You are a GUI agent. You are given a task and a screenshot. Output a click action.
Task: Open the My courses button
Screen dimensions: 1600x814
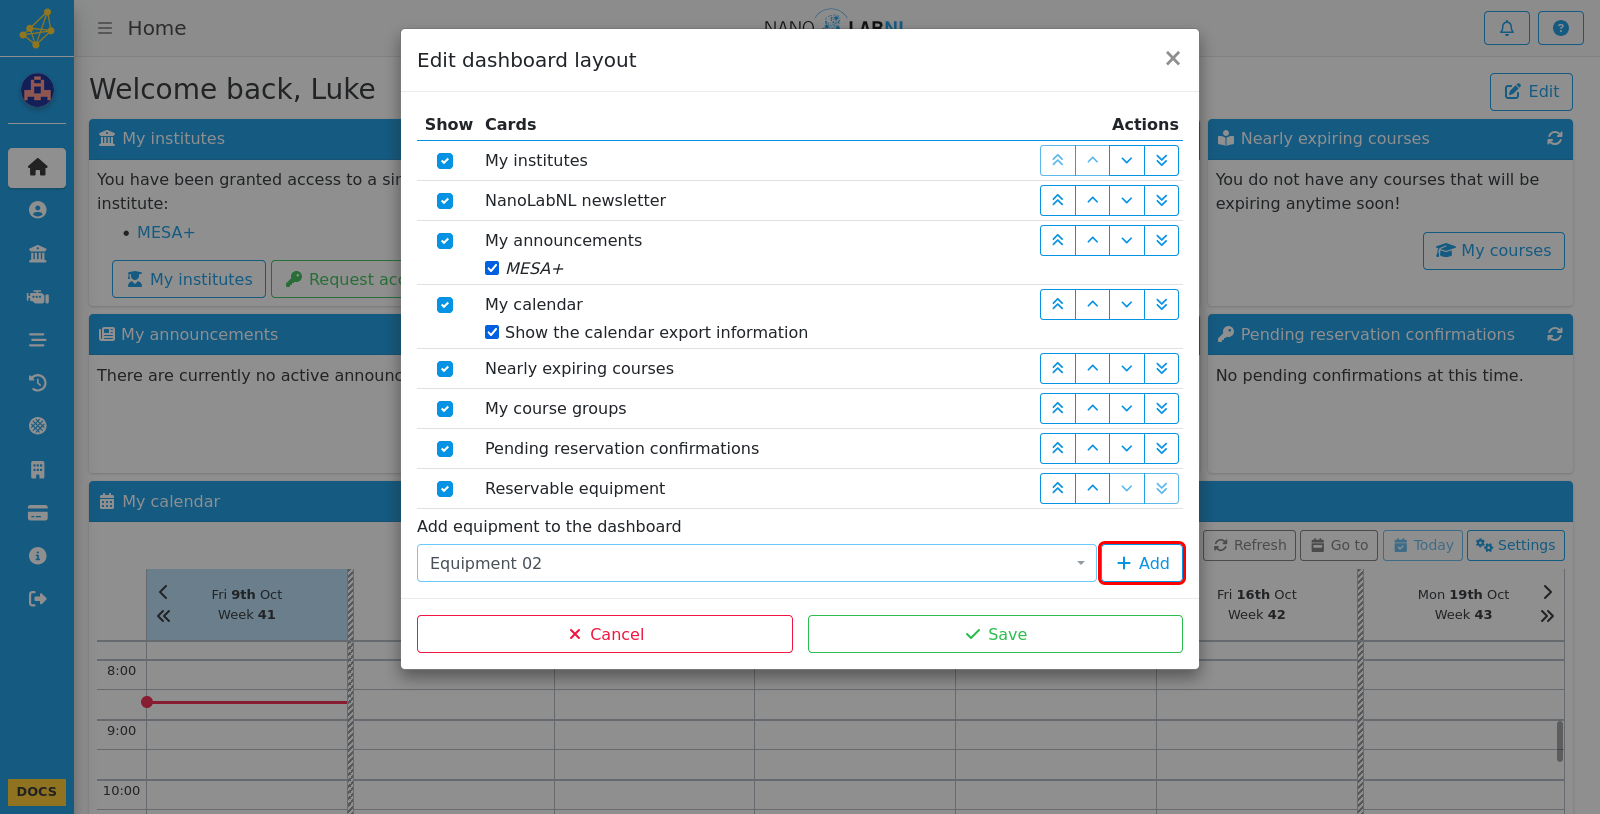1494,251
